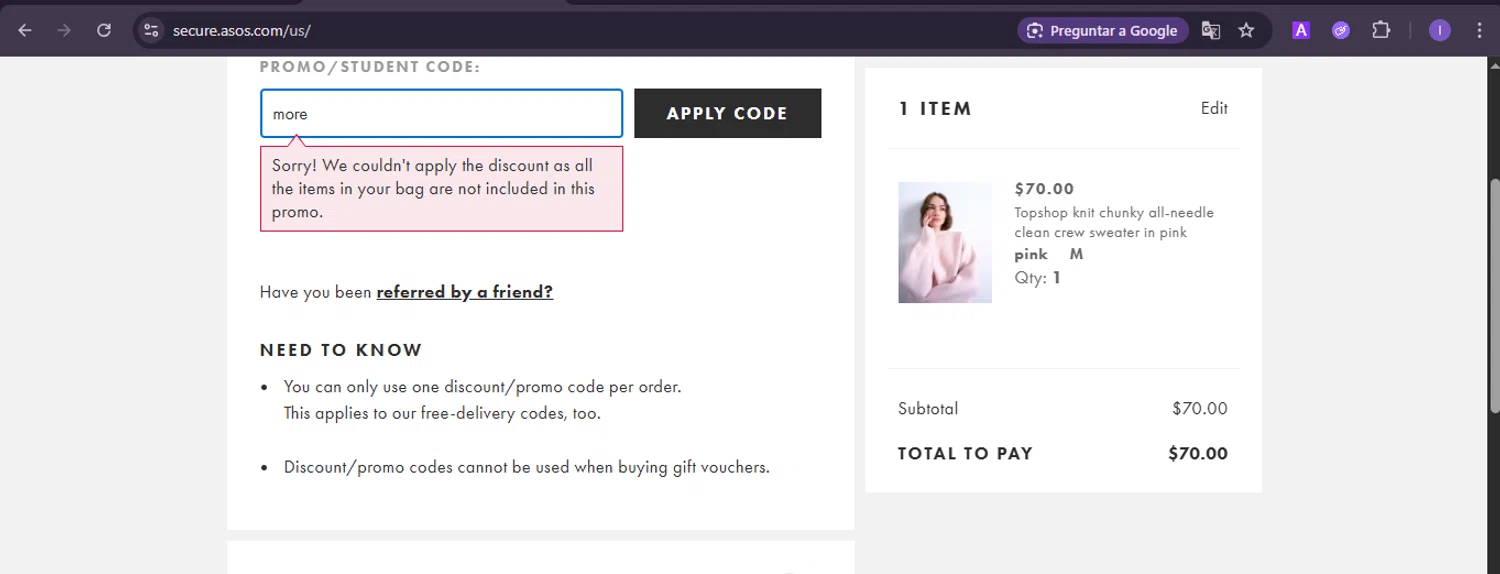Go forward in browser history
Viewport: 1500px width, 574px height.
(x=64, y=30)
